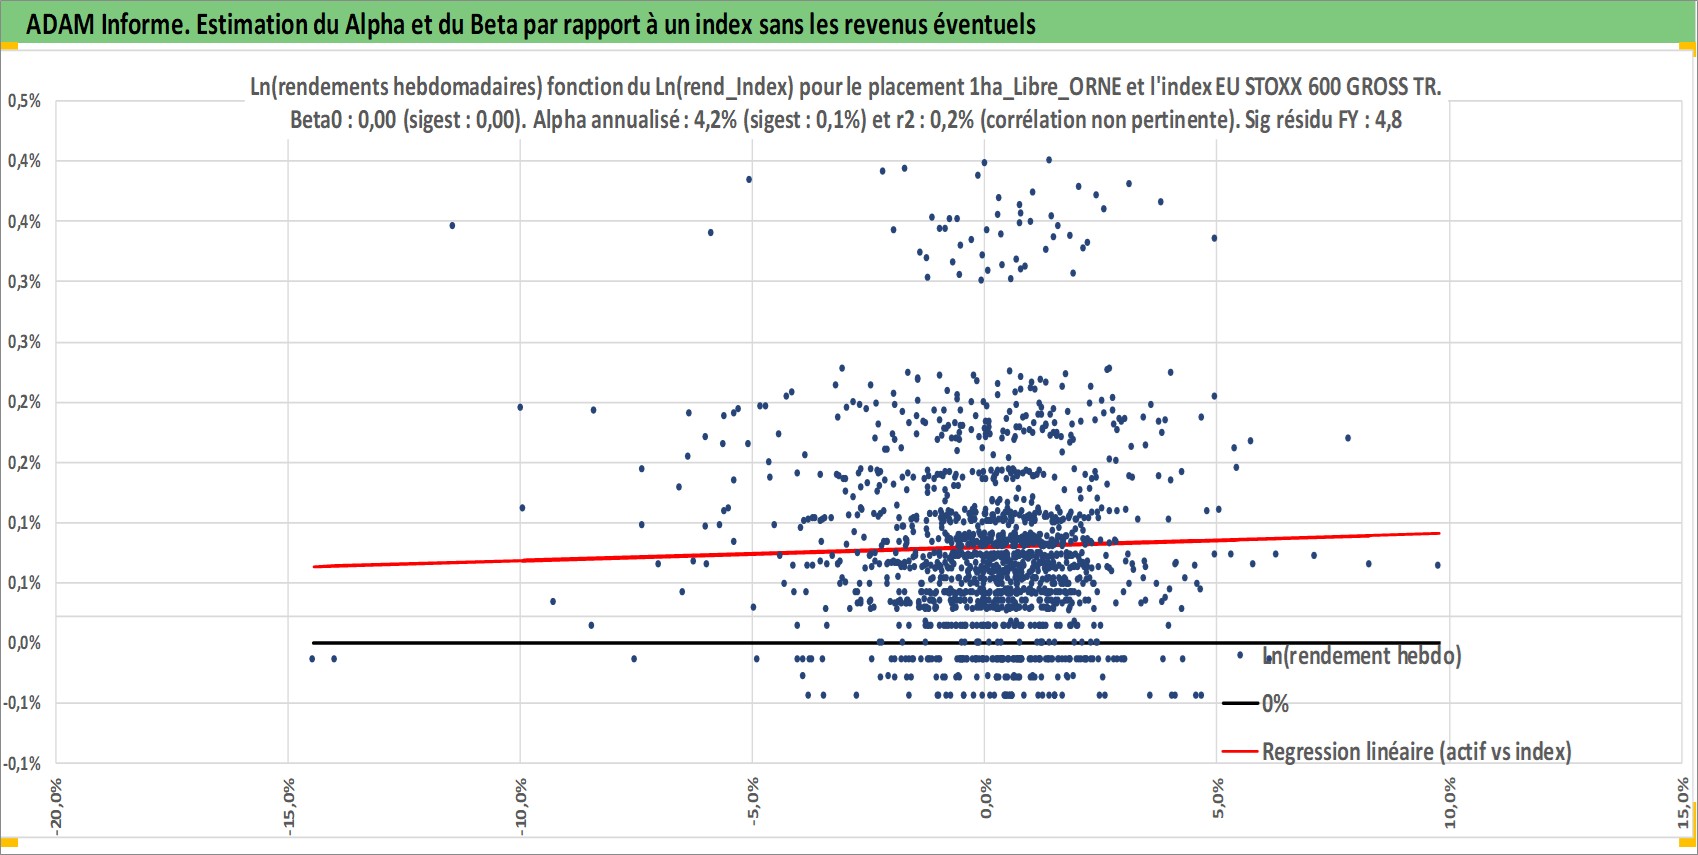
Task: Click the green header title starting "ADAM Informe"
Action: 531,24
